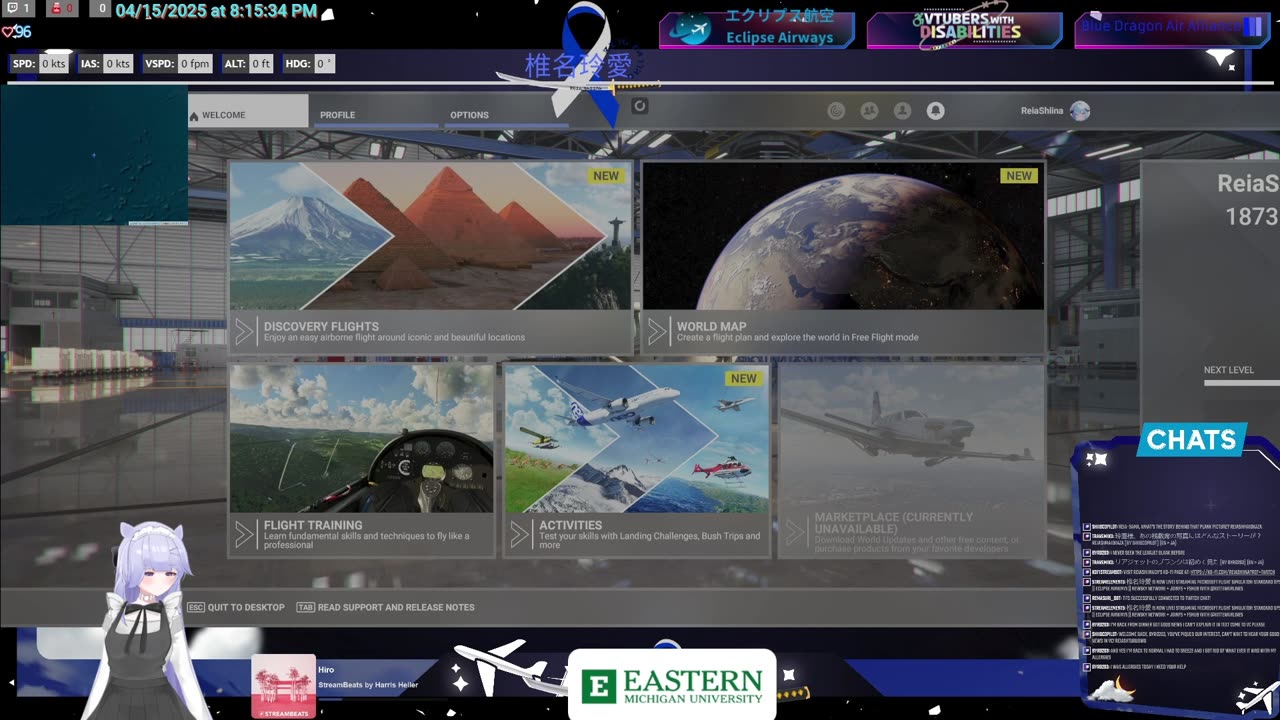Click the moon cloud icon in chat panel
Screen dimensions: 1280x720
1110,689
